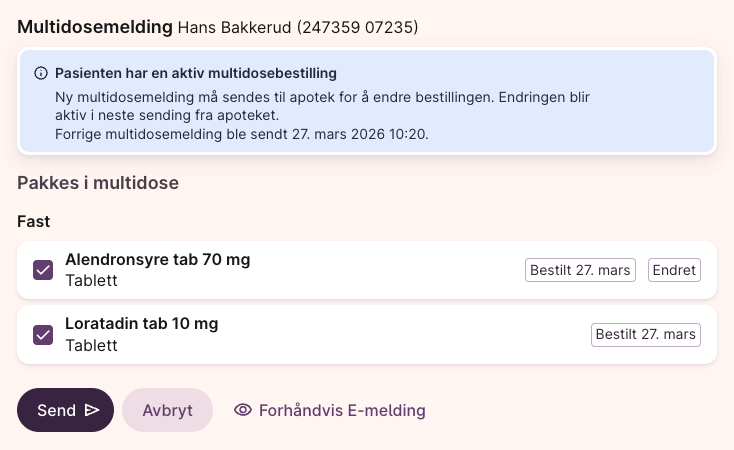Open the Forhåndsvis E-melding preview link
Screen dimensions: 734x450
click(341, 410)
